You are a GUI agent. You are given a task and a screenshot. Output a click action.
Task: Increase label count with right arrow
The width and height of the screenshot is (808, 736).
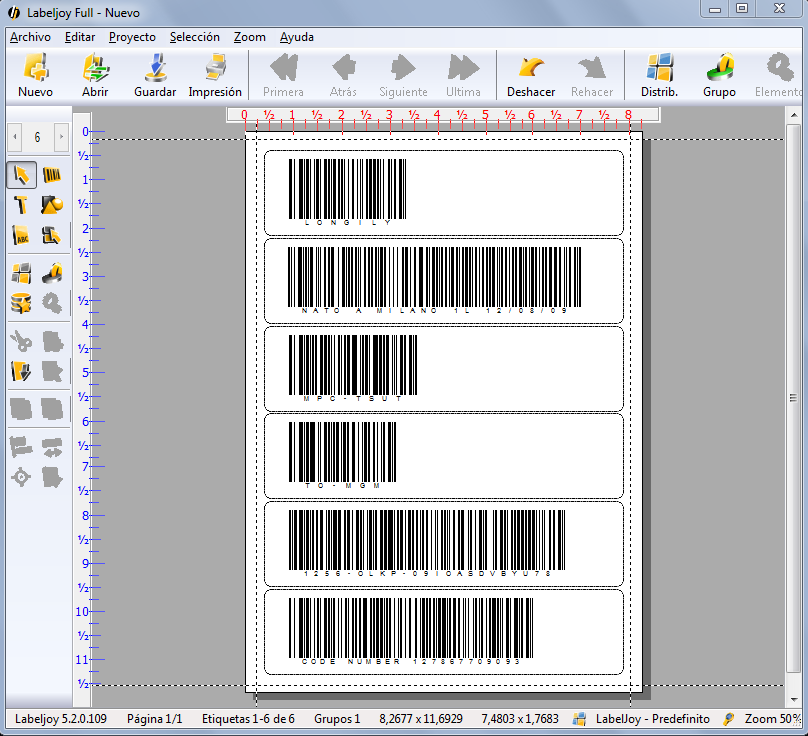[61, 137]
